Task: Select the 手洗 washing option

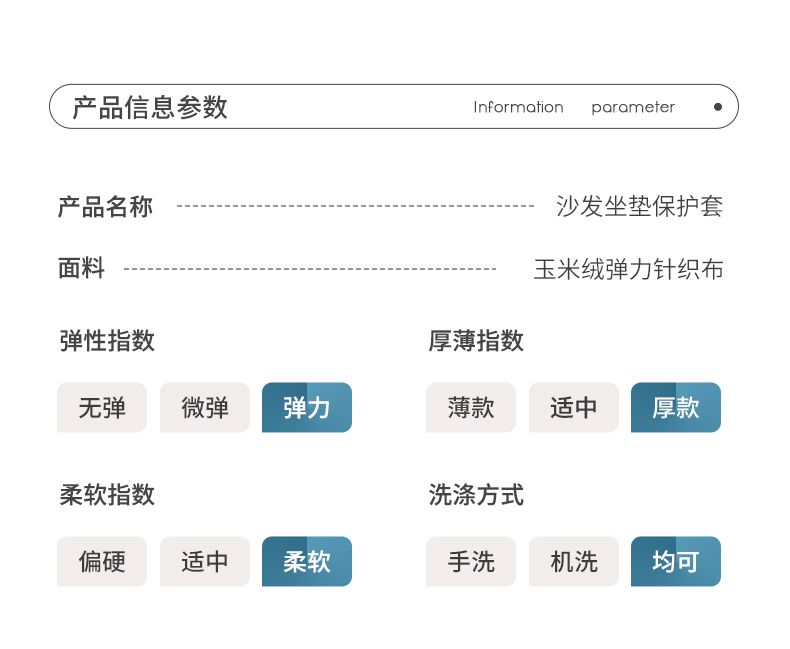Action: coord(471,562)
